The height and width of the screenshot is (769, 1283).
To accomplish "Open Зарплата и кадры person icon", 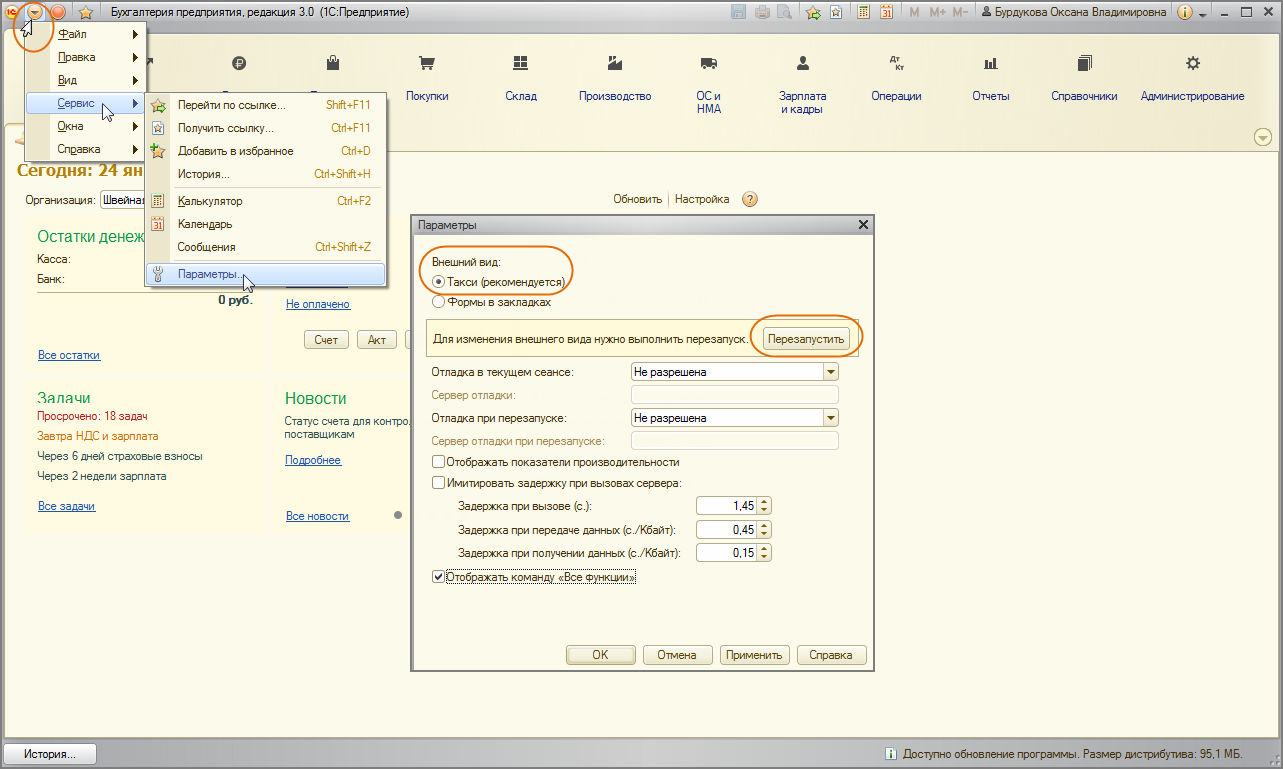I will coord(802,65).
